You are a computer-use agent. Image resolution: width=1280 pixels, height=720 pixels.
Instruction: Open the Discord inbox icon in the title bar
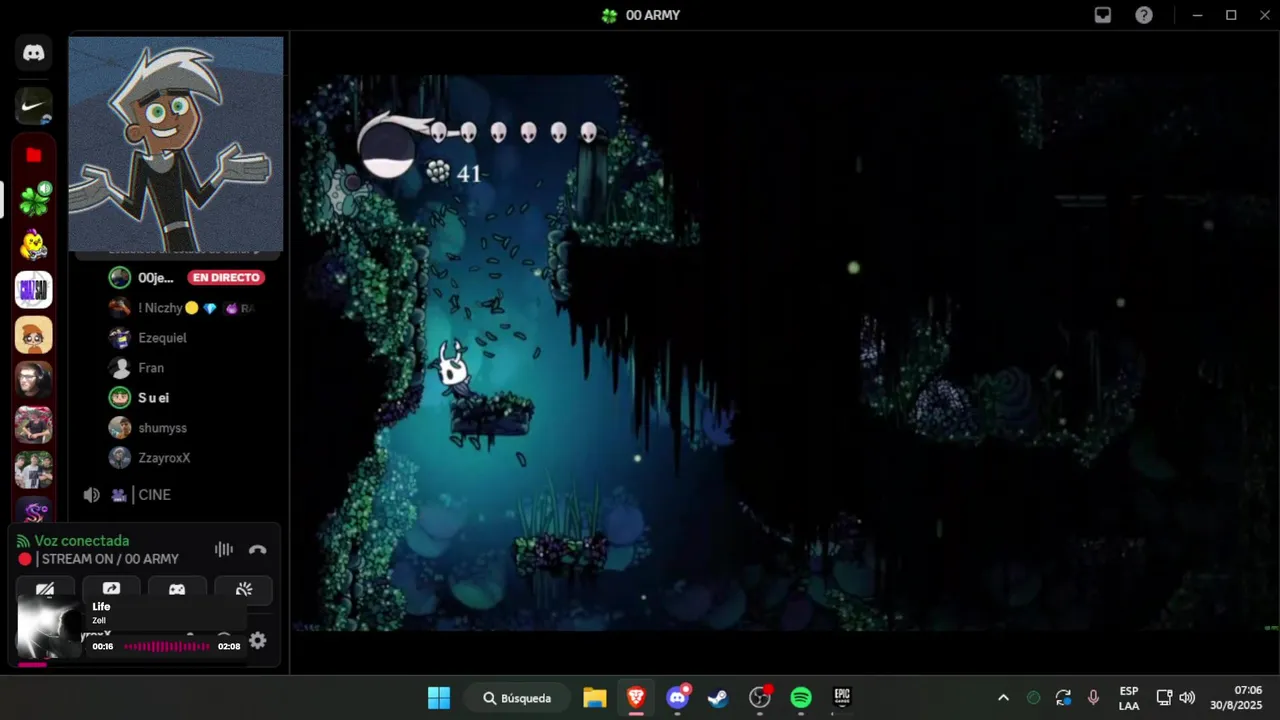[x=1103, y=15]
